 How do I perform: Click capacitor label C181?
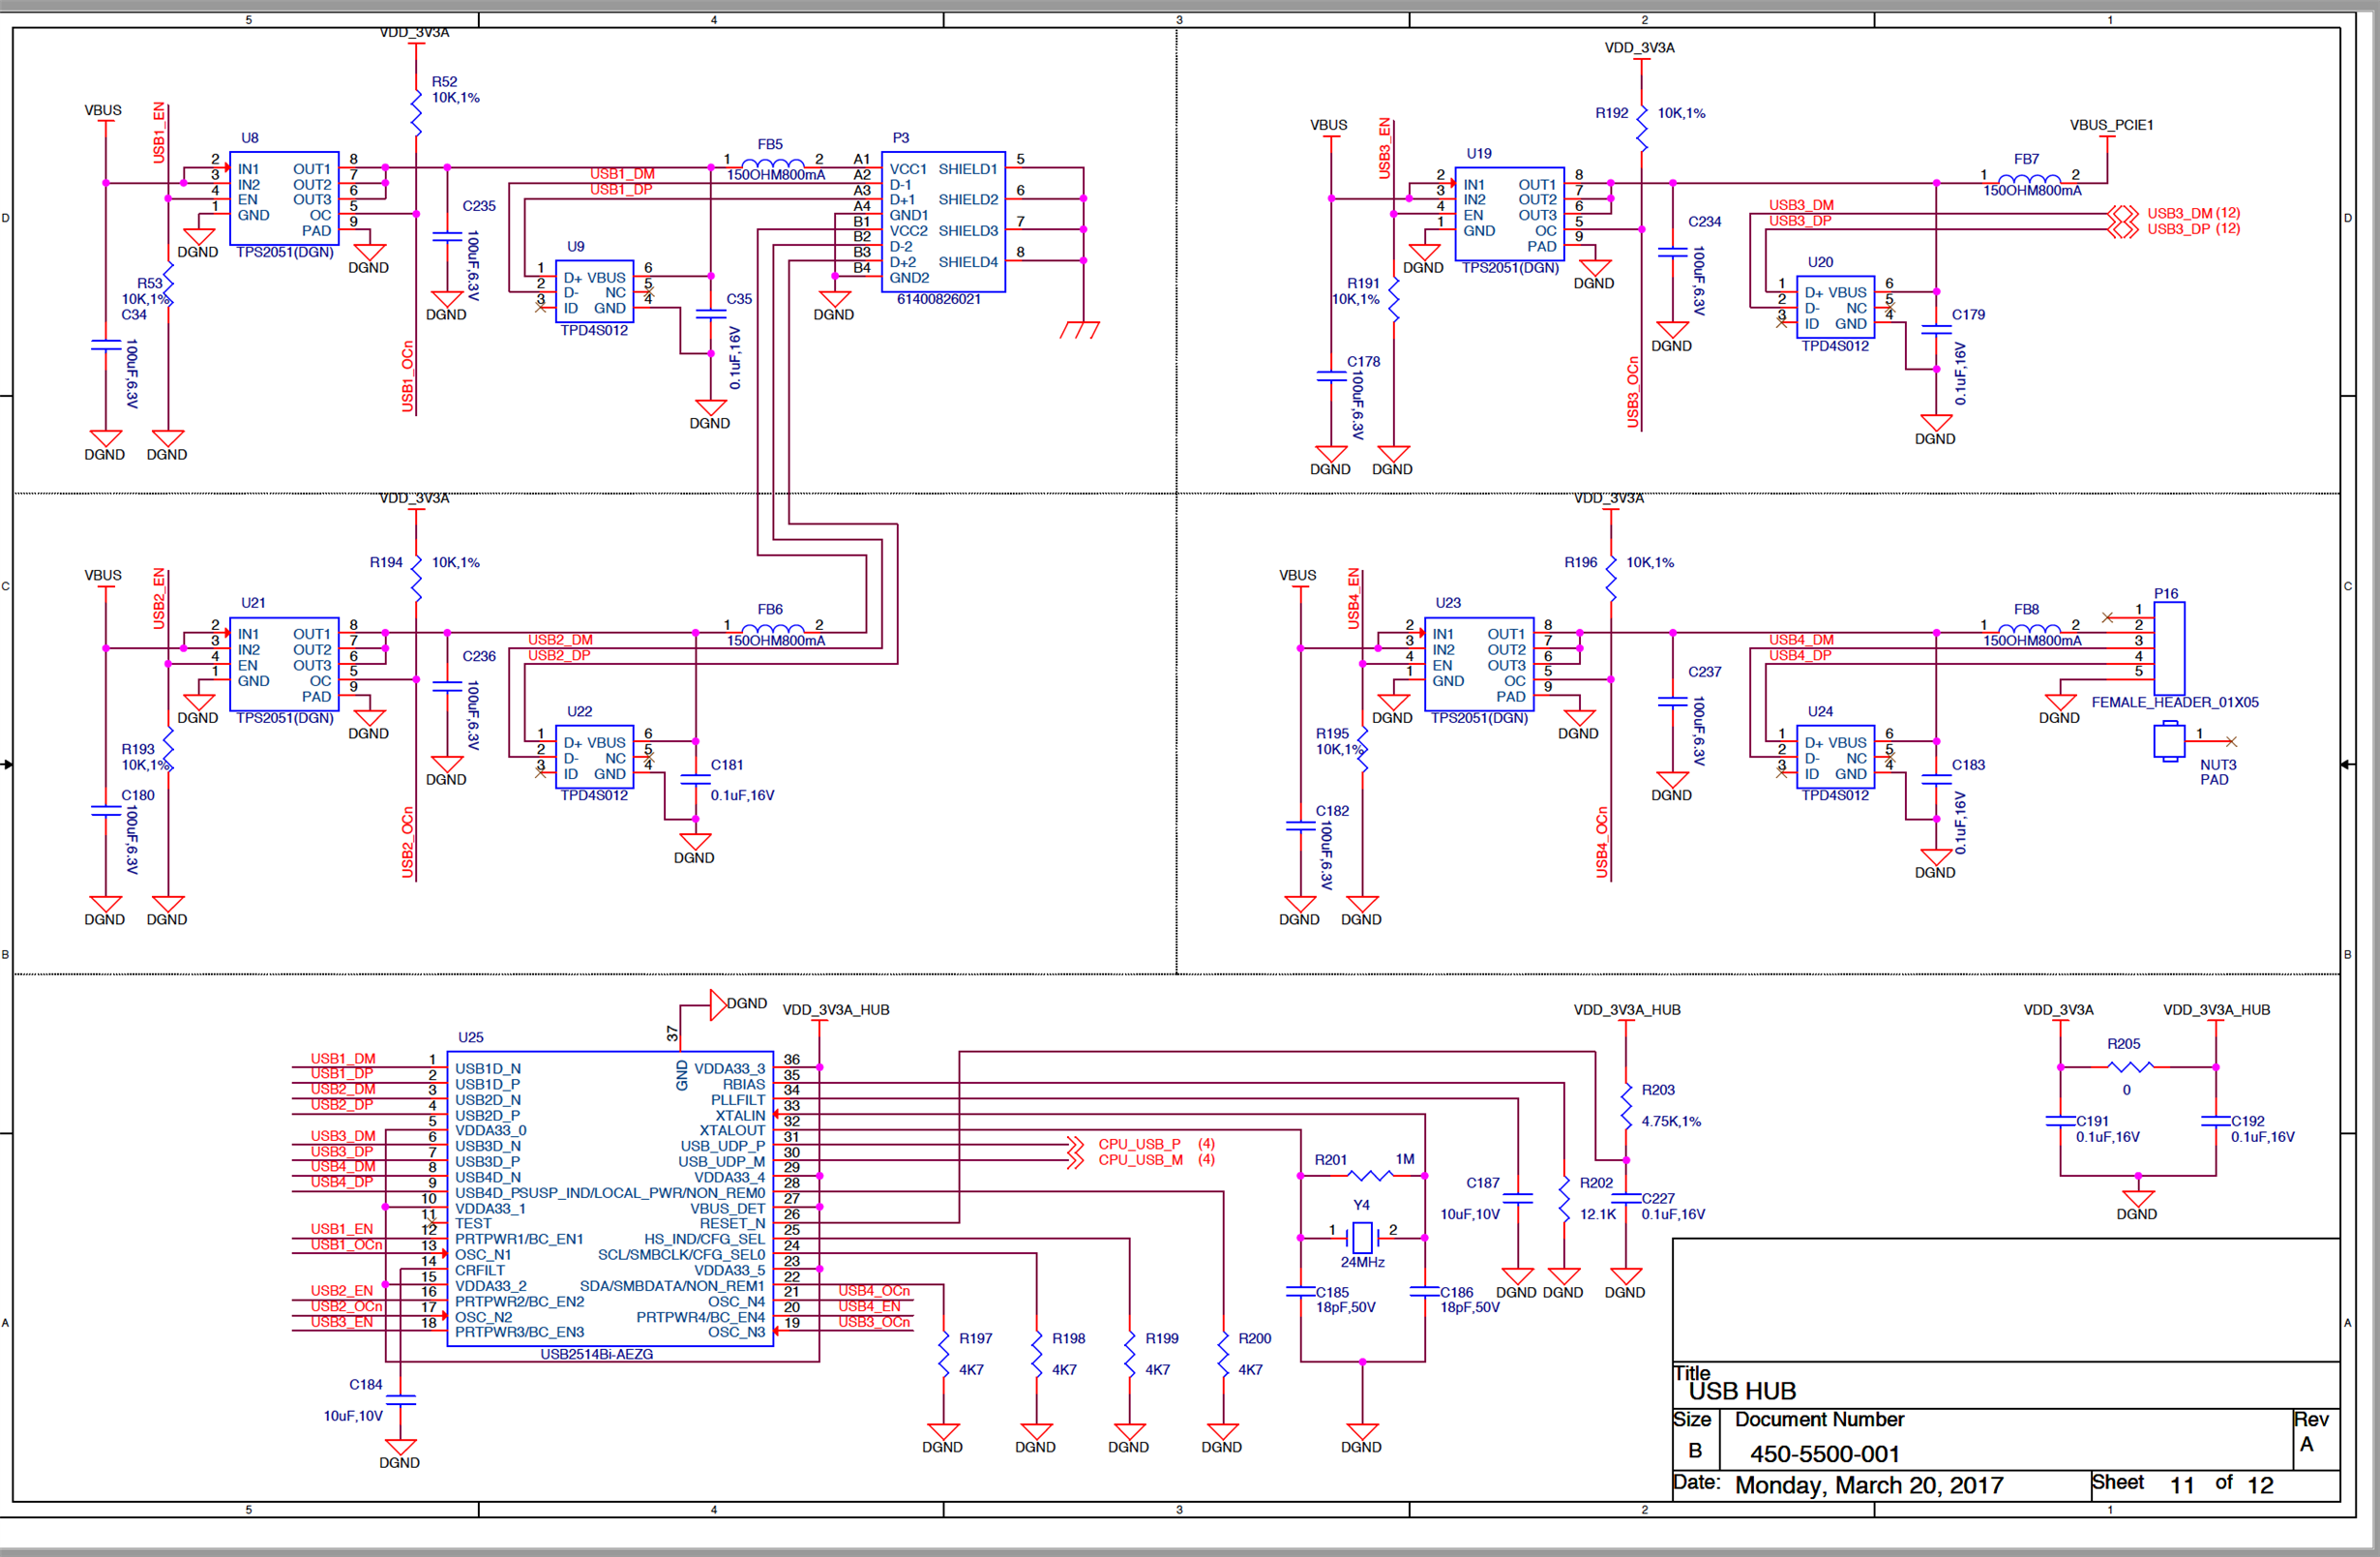pyautogui.click(x=727, y=765)
